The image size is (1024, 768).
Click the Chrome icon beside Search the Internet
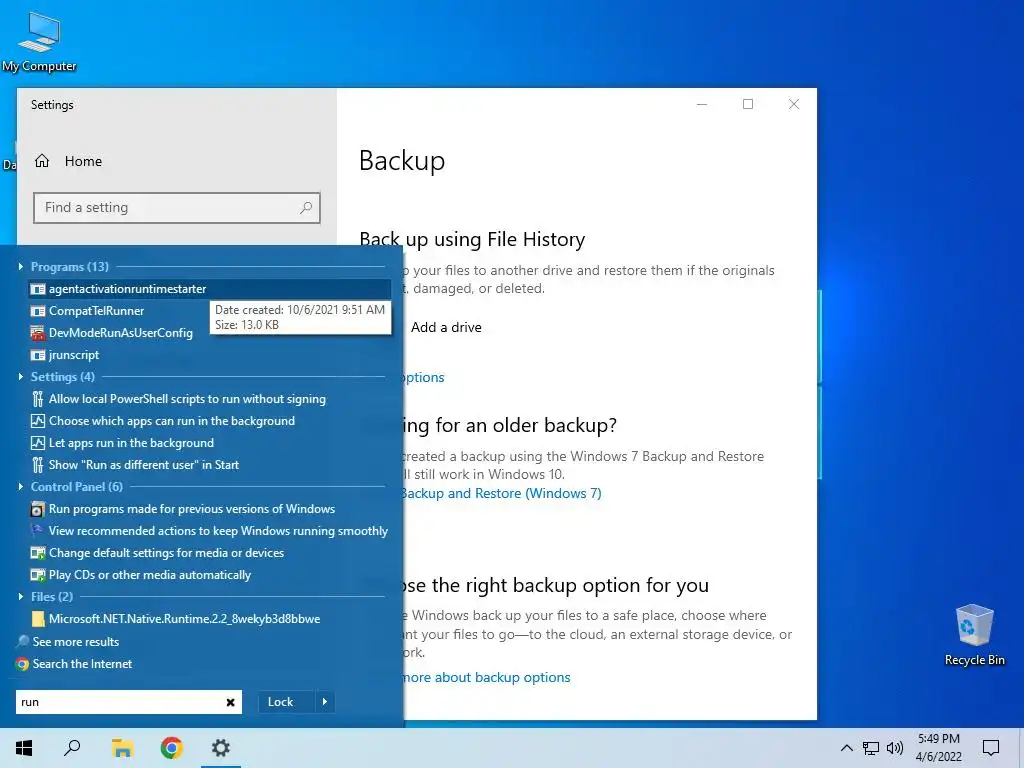[x=23, y=664]
